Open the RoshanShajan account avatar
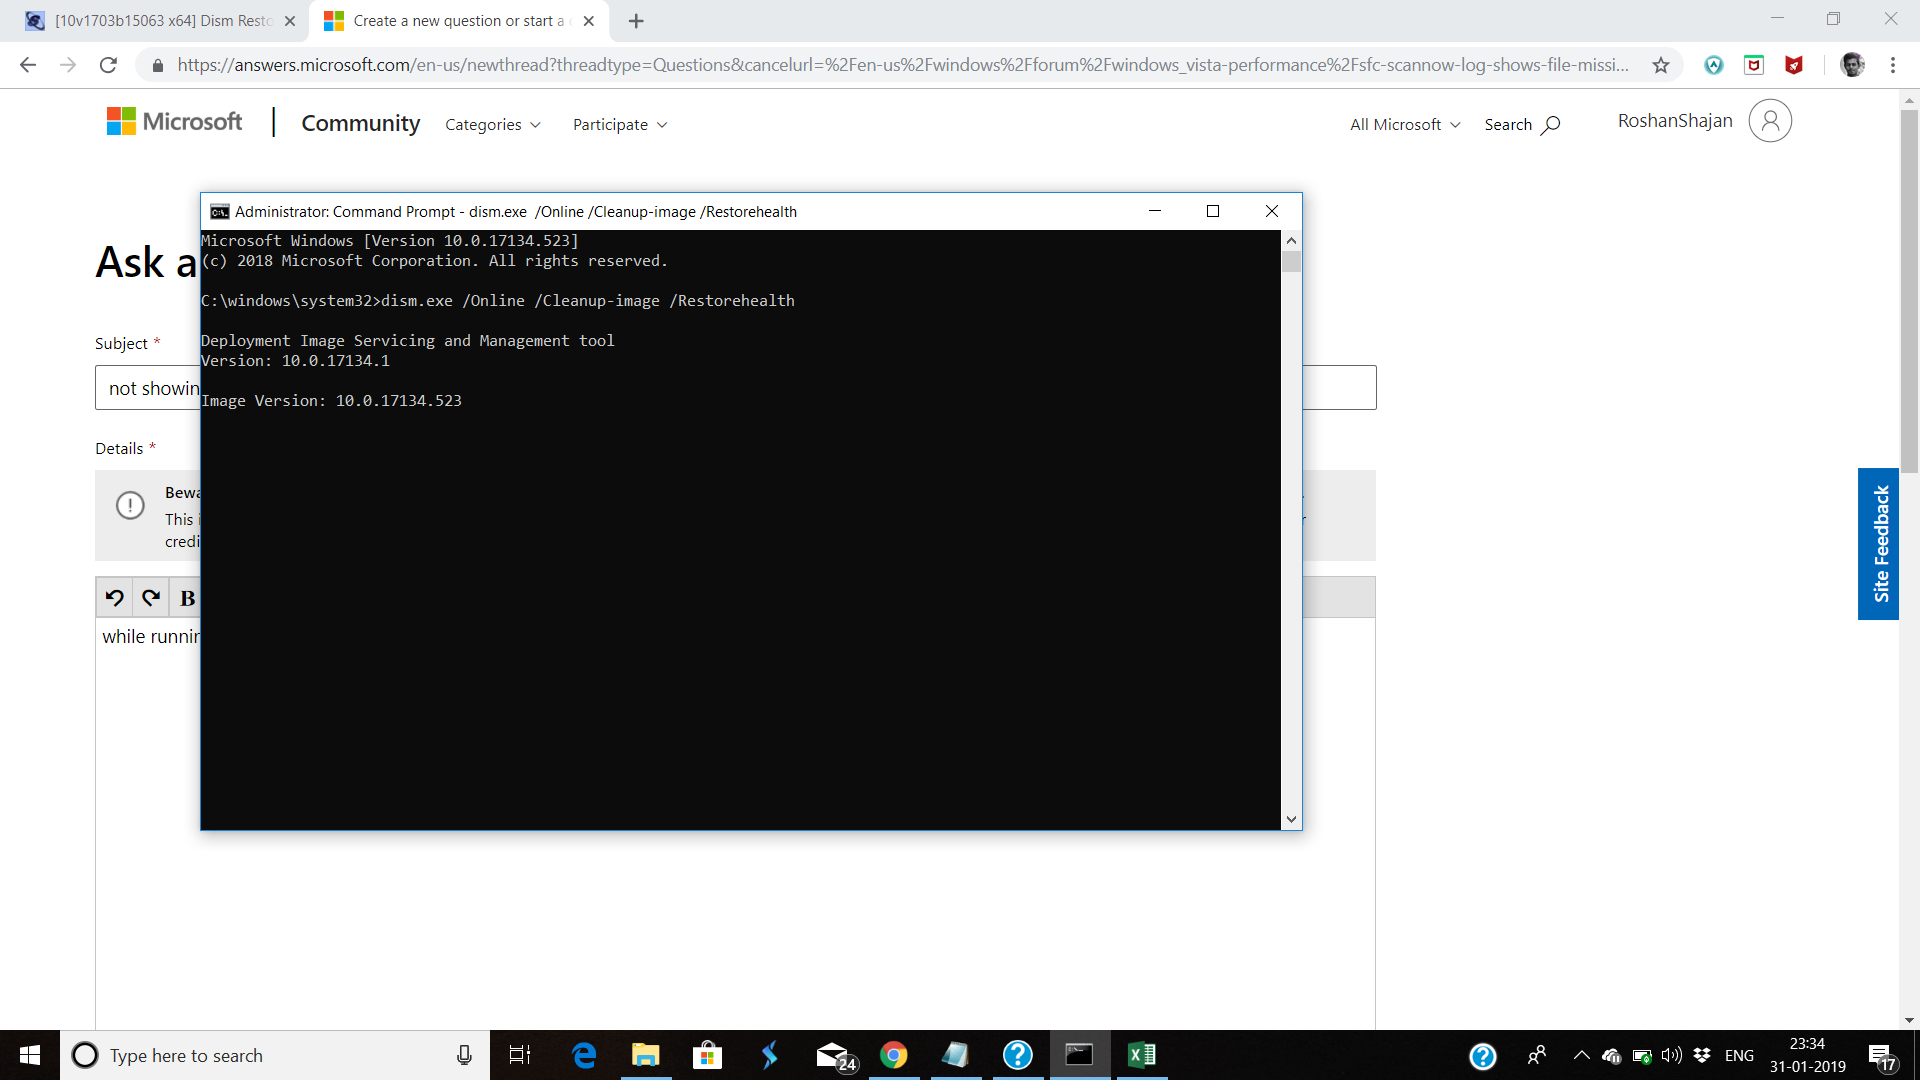This screenshot has width=1920, height=1080. coord(1769,121)
